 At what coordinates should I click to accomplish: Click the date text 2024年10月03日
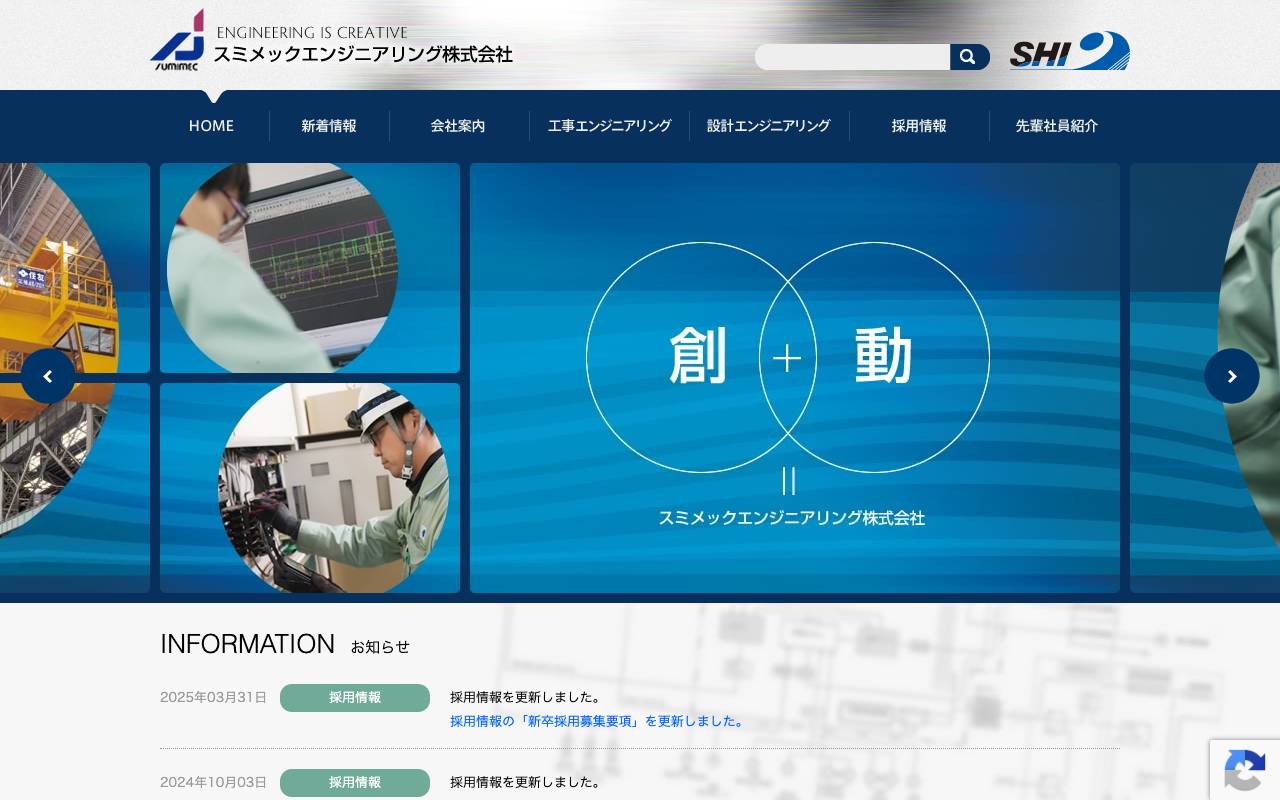click(x=213, y=783)
